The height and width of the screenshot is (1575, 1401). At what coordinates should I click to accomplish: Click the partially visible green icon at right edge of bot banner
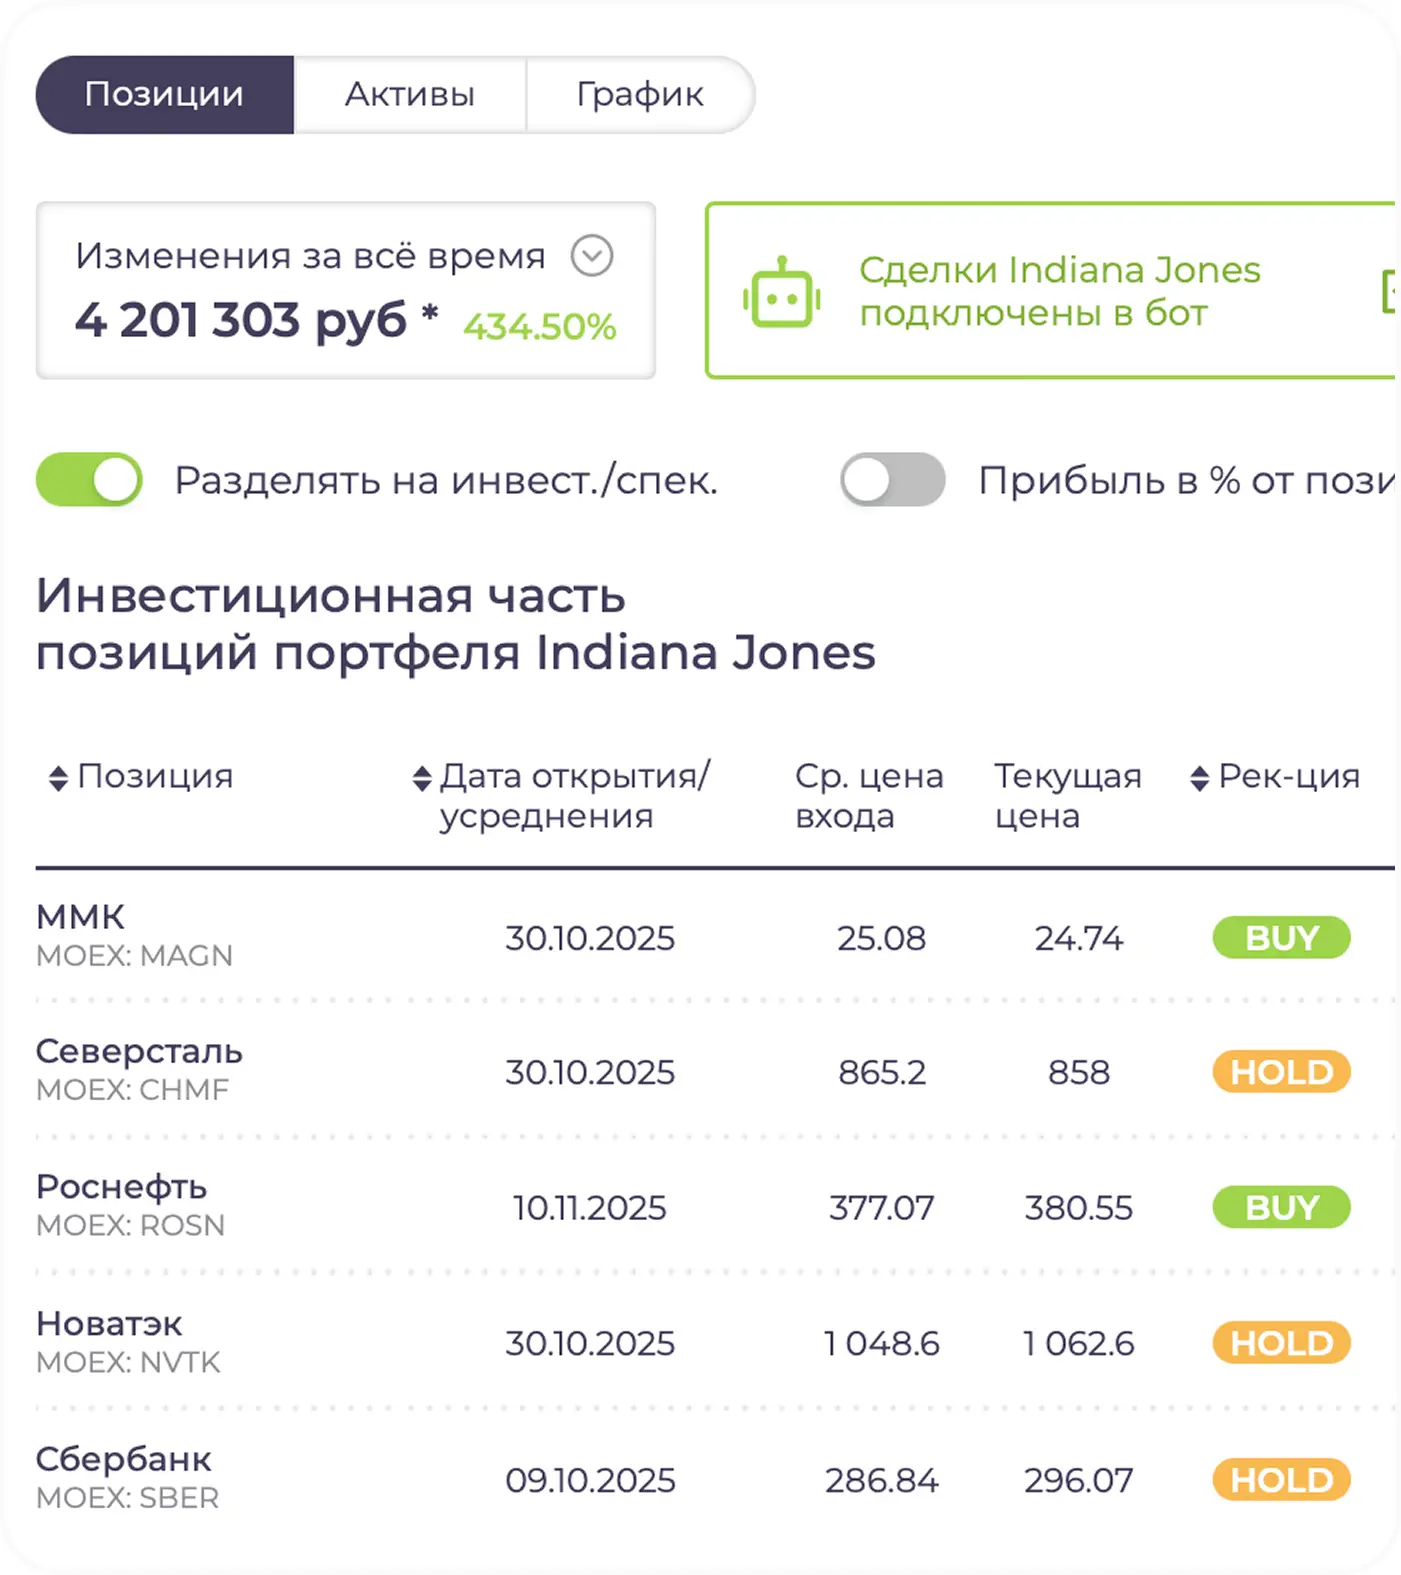(x=1388, y=292)
